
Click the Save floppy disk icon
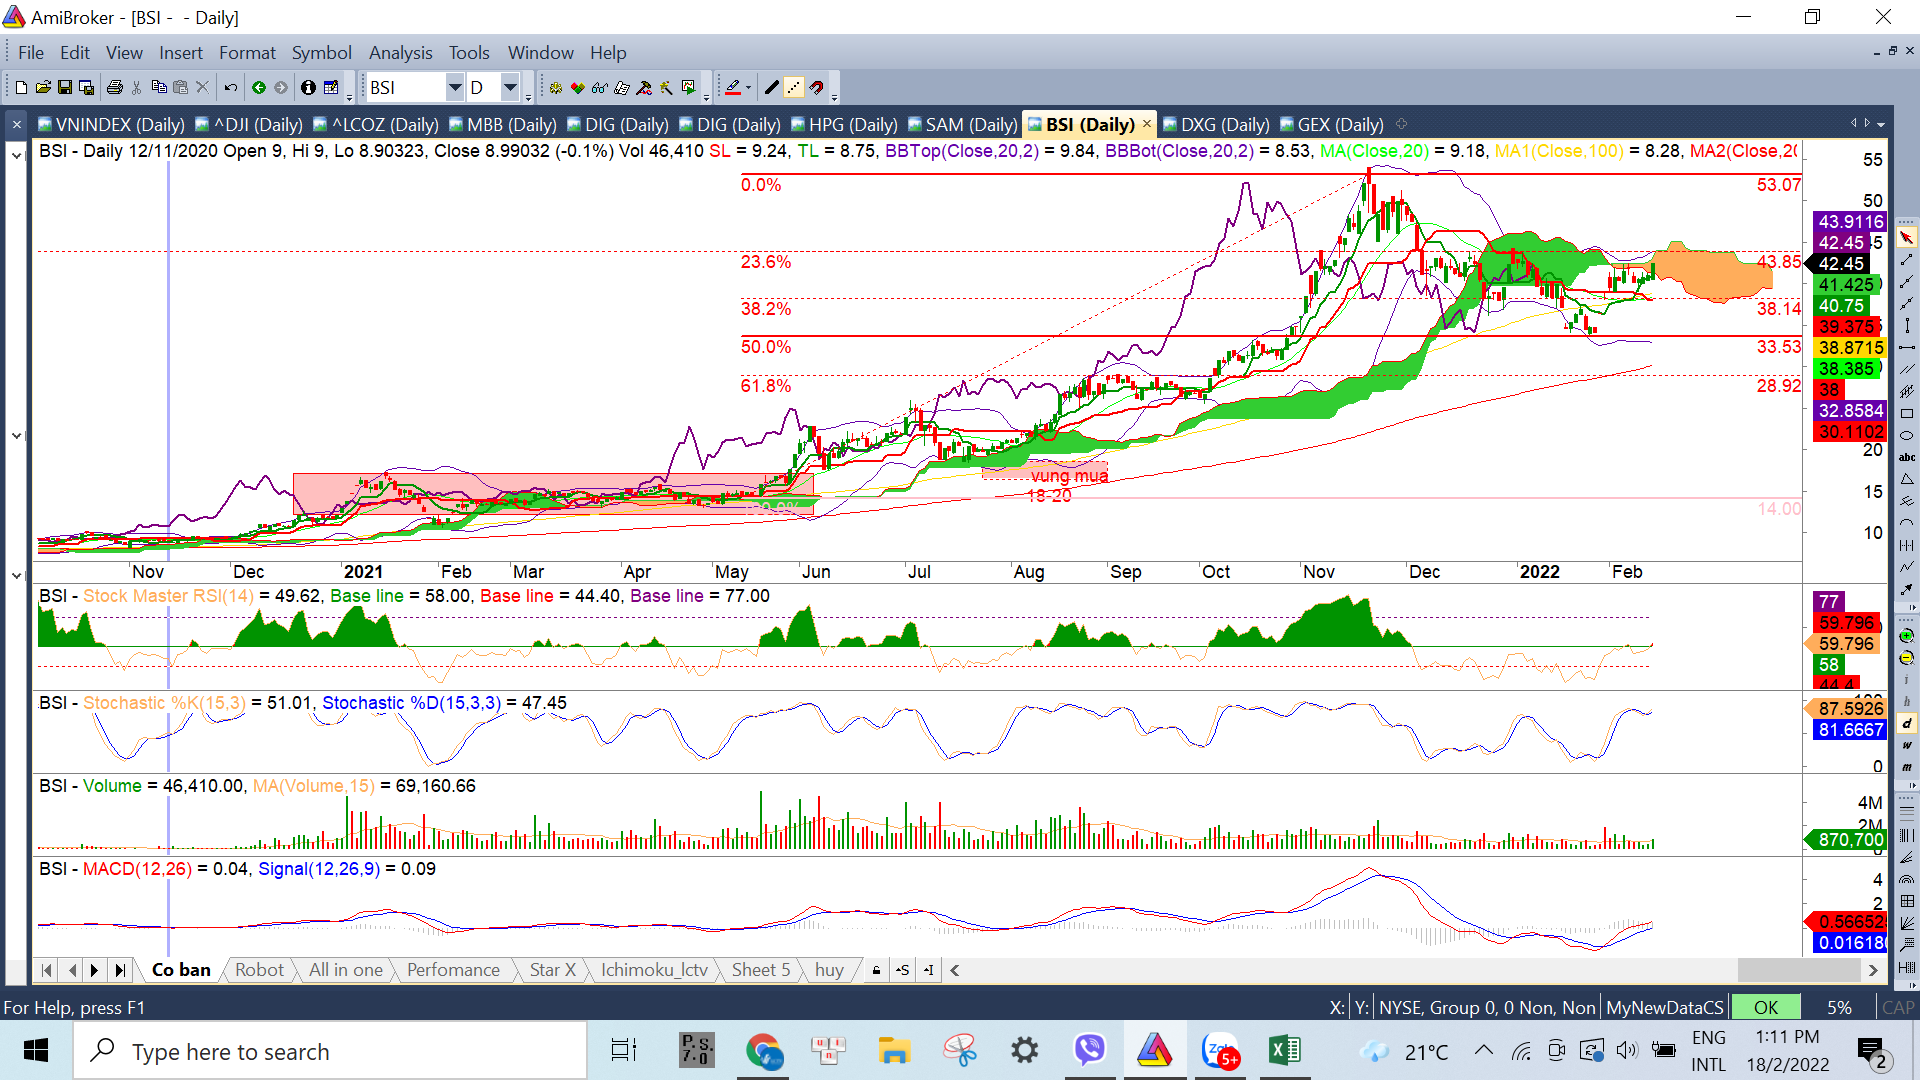(x=65, y=88)
